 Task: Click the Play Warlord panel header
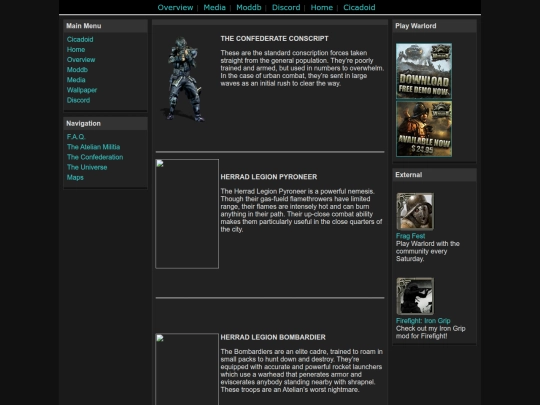pos(434,26)
